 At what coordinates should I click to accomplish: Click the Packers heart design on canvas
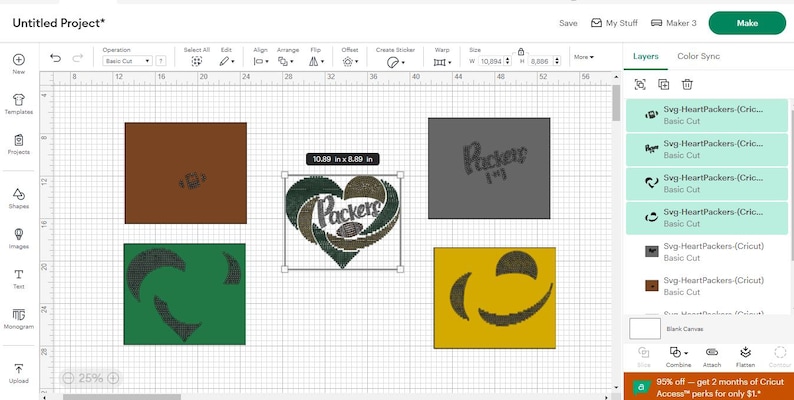(x=342, y=222)
